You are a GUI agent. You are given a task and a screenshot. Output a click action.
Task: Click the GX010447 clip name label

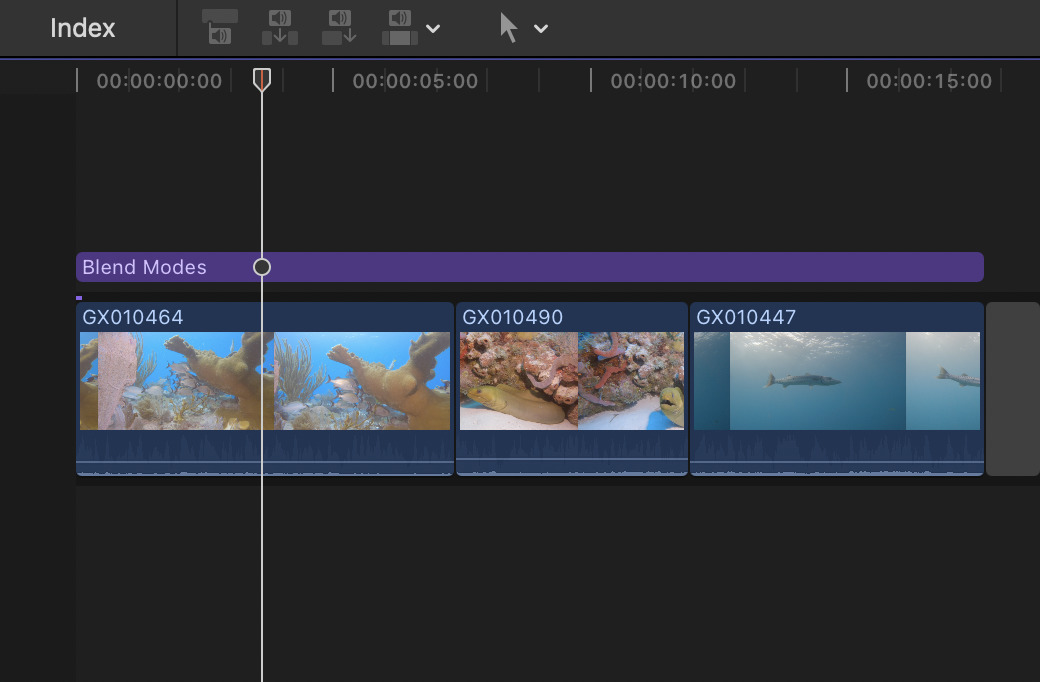746,317
